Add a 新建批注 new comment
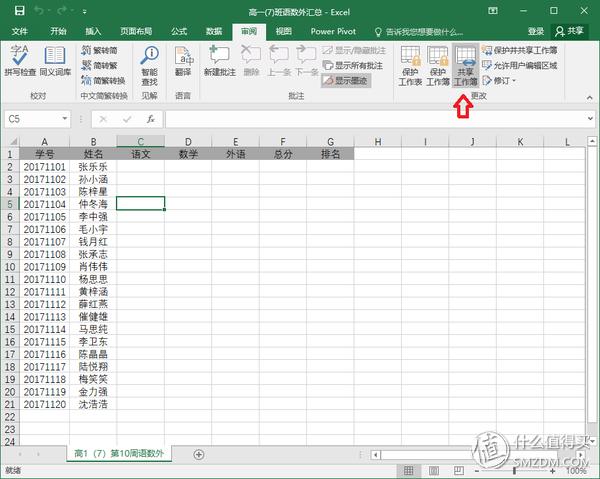This screenshot has width=600, height=479. pyautogui.click(x=219, y=60)
